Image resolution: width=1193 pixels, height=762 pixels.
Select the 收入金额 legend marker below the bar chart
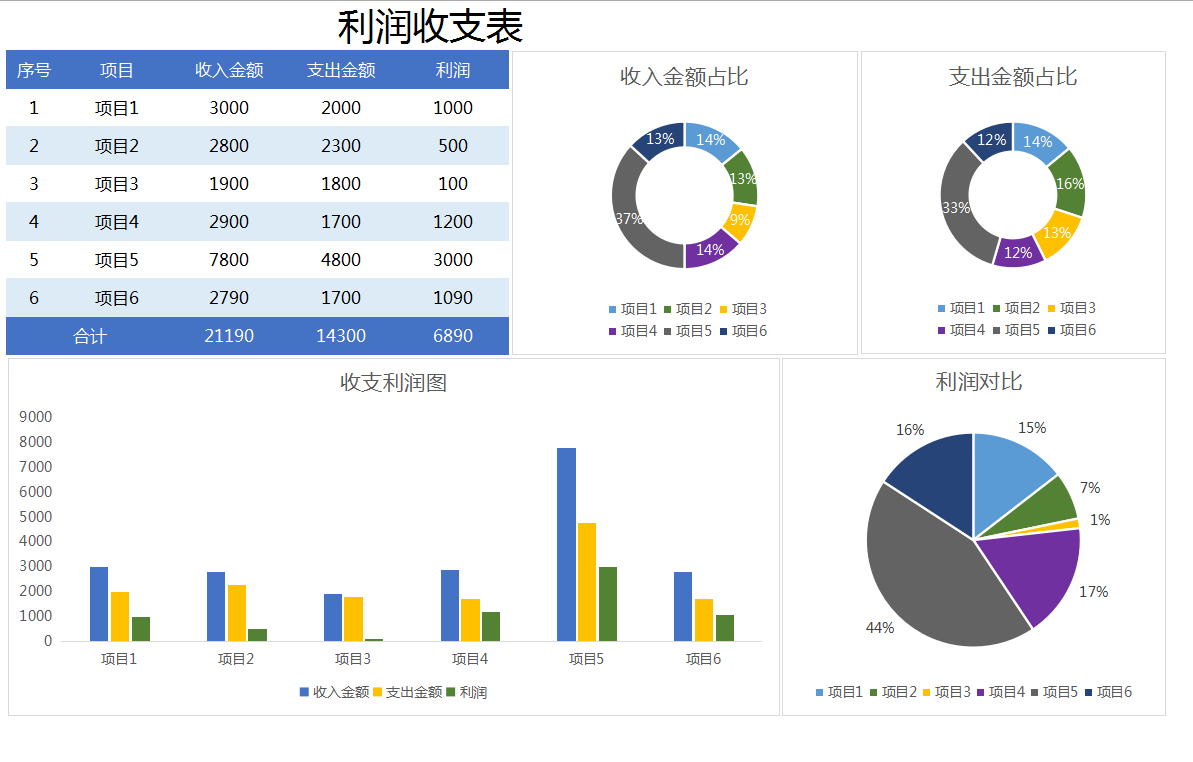(304, 691)
